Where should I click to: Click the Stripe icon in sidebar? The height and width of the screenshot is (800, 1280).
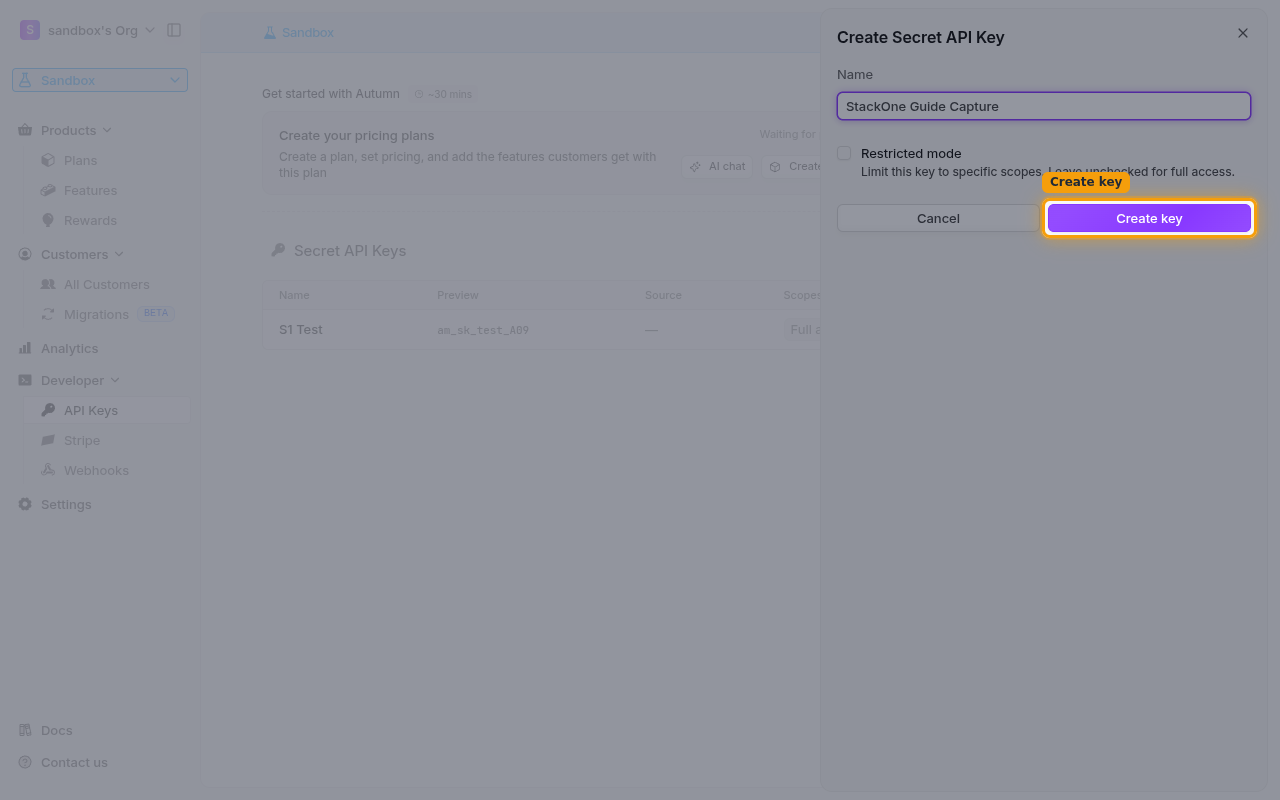(48, 440)
